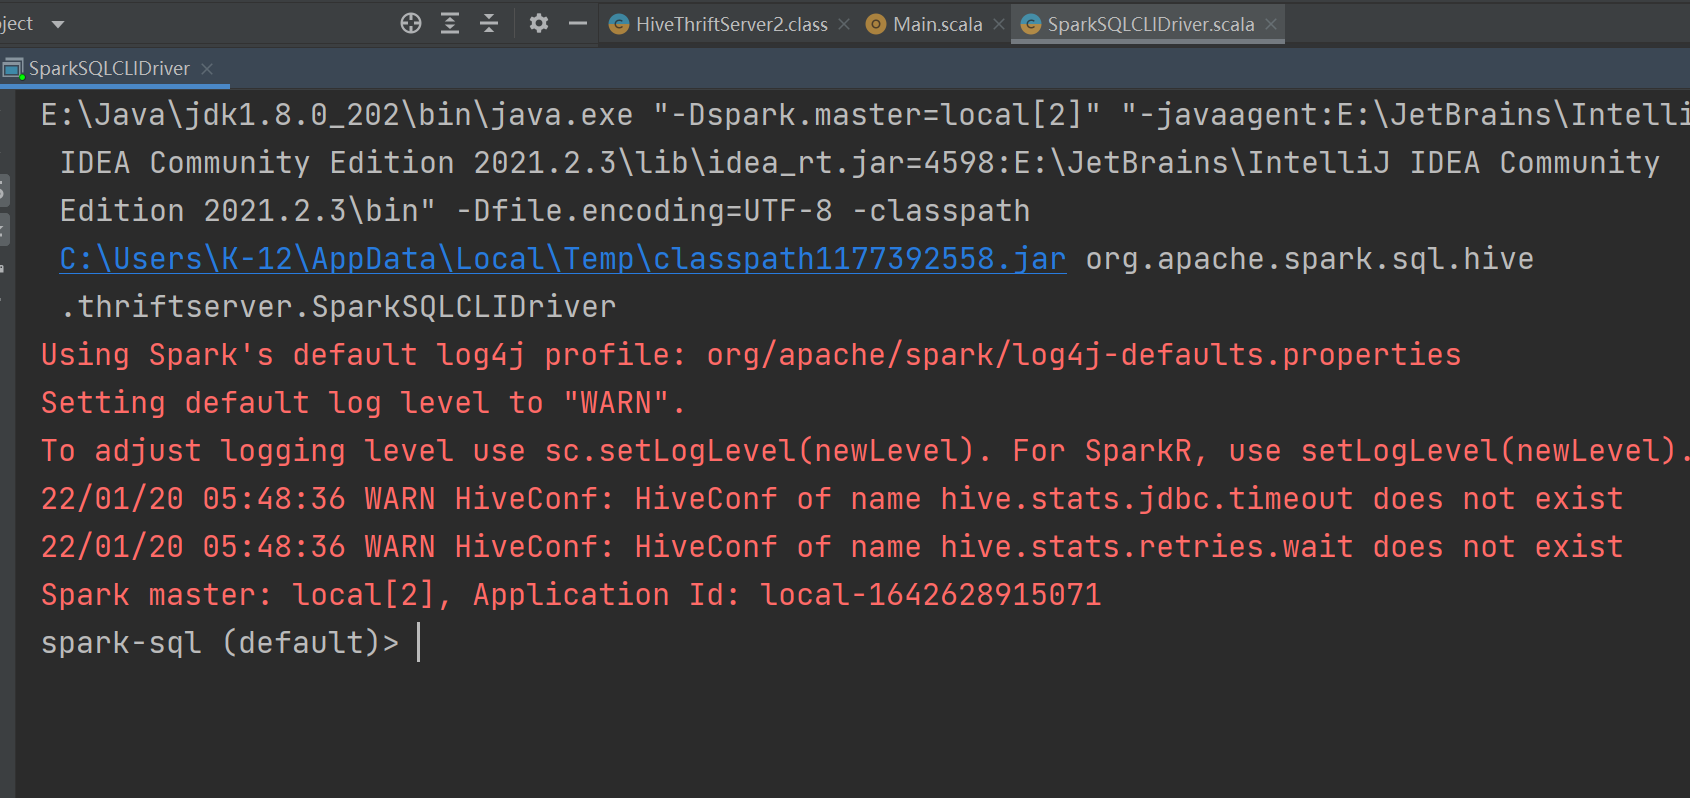Image resolution: width=1690 pixels, height=798 pixels.
Task: Select the SparkSQLCLIDriver.scala editor tab
Action: (1150, 24)
